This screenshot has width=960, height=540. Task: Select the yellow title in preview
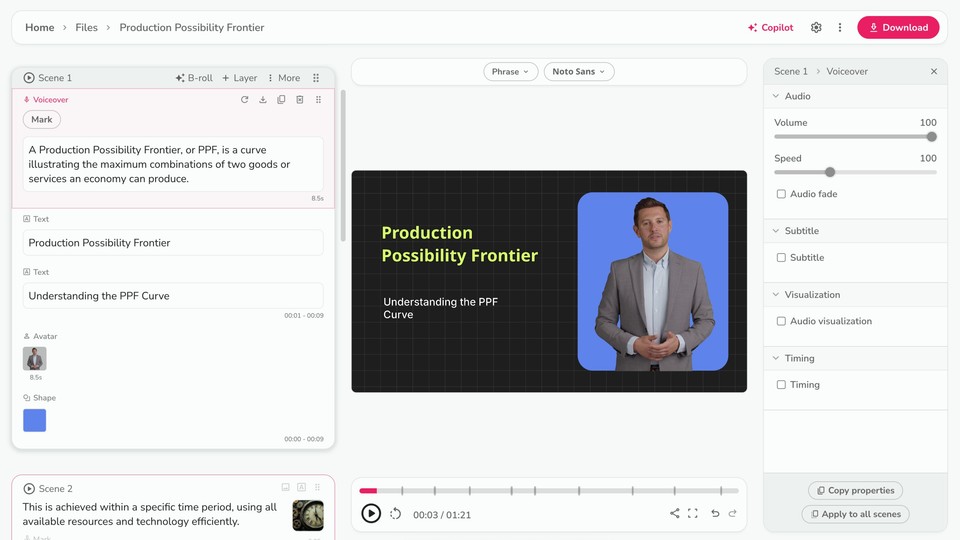(x=459, y=244)
